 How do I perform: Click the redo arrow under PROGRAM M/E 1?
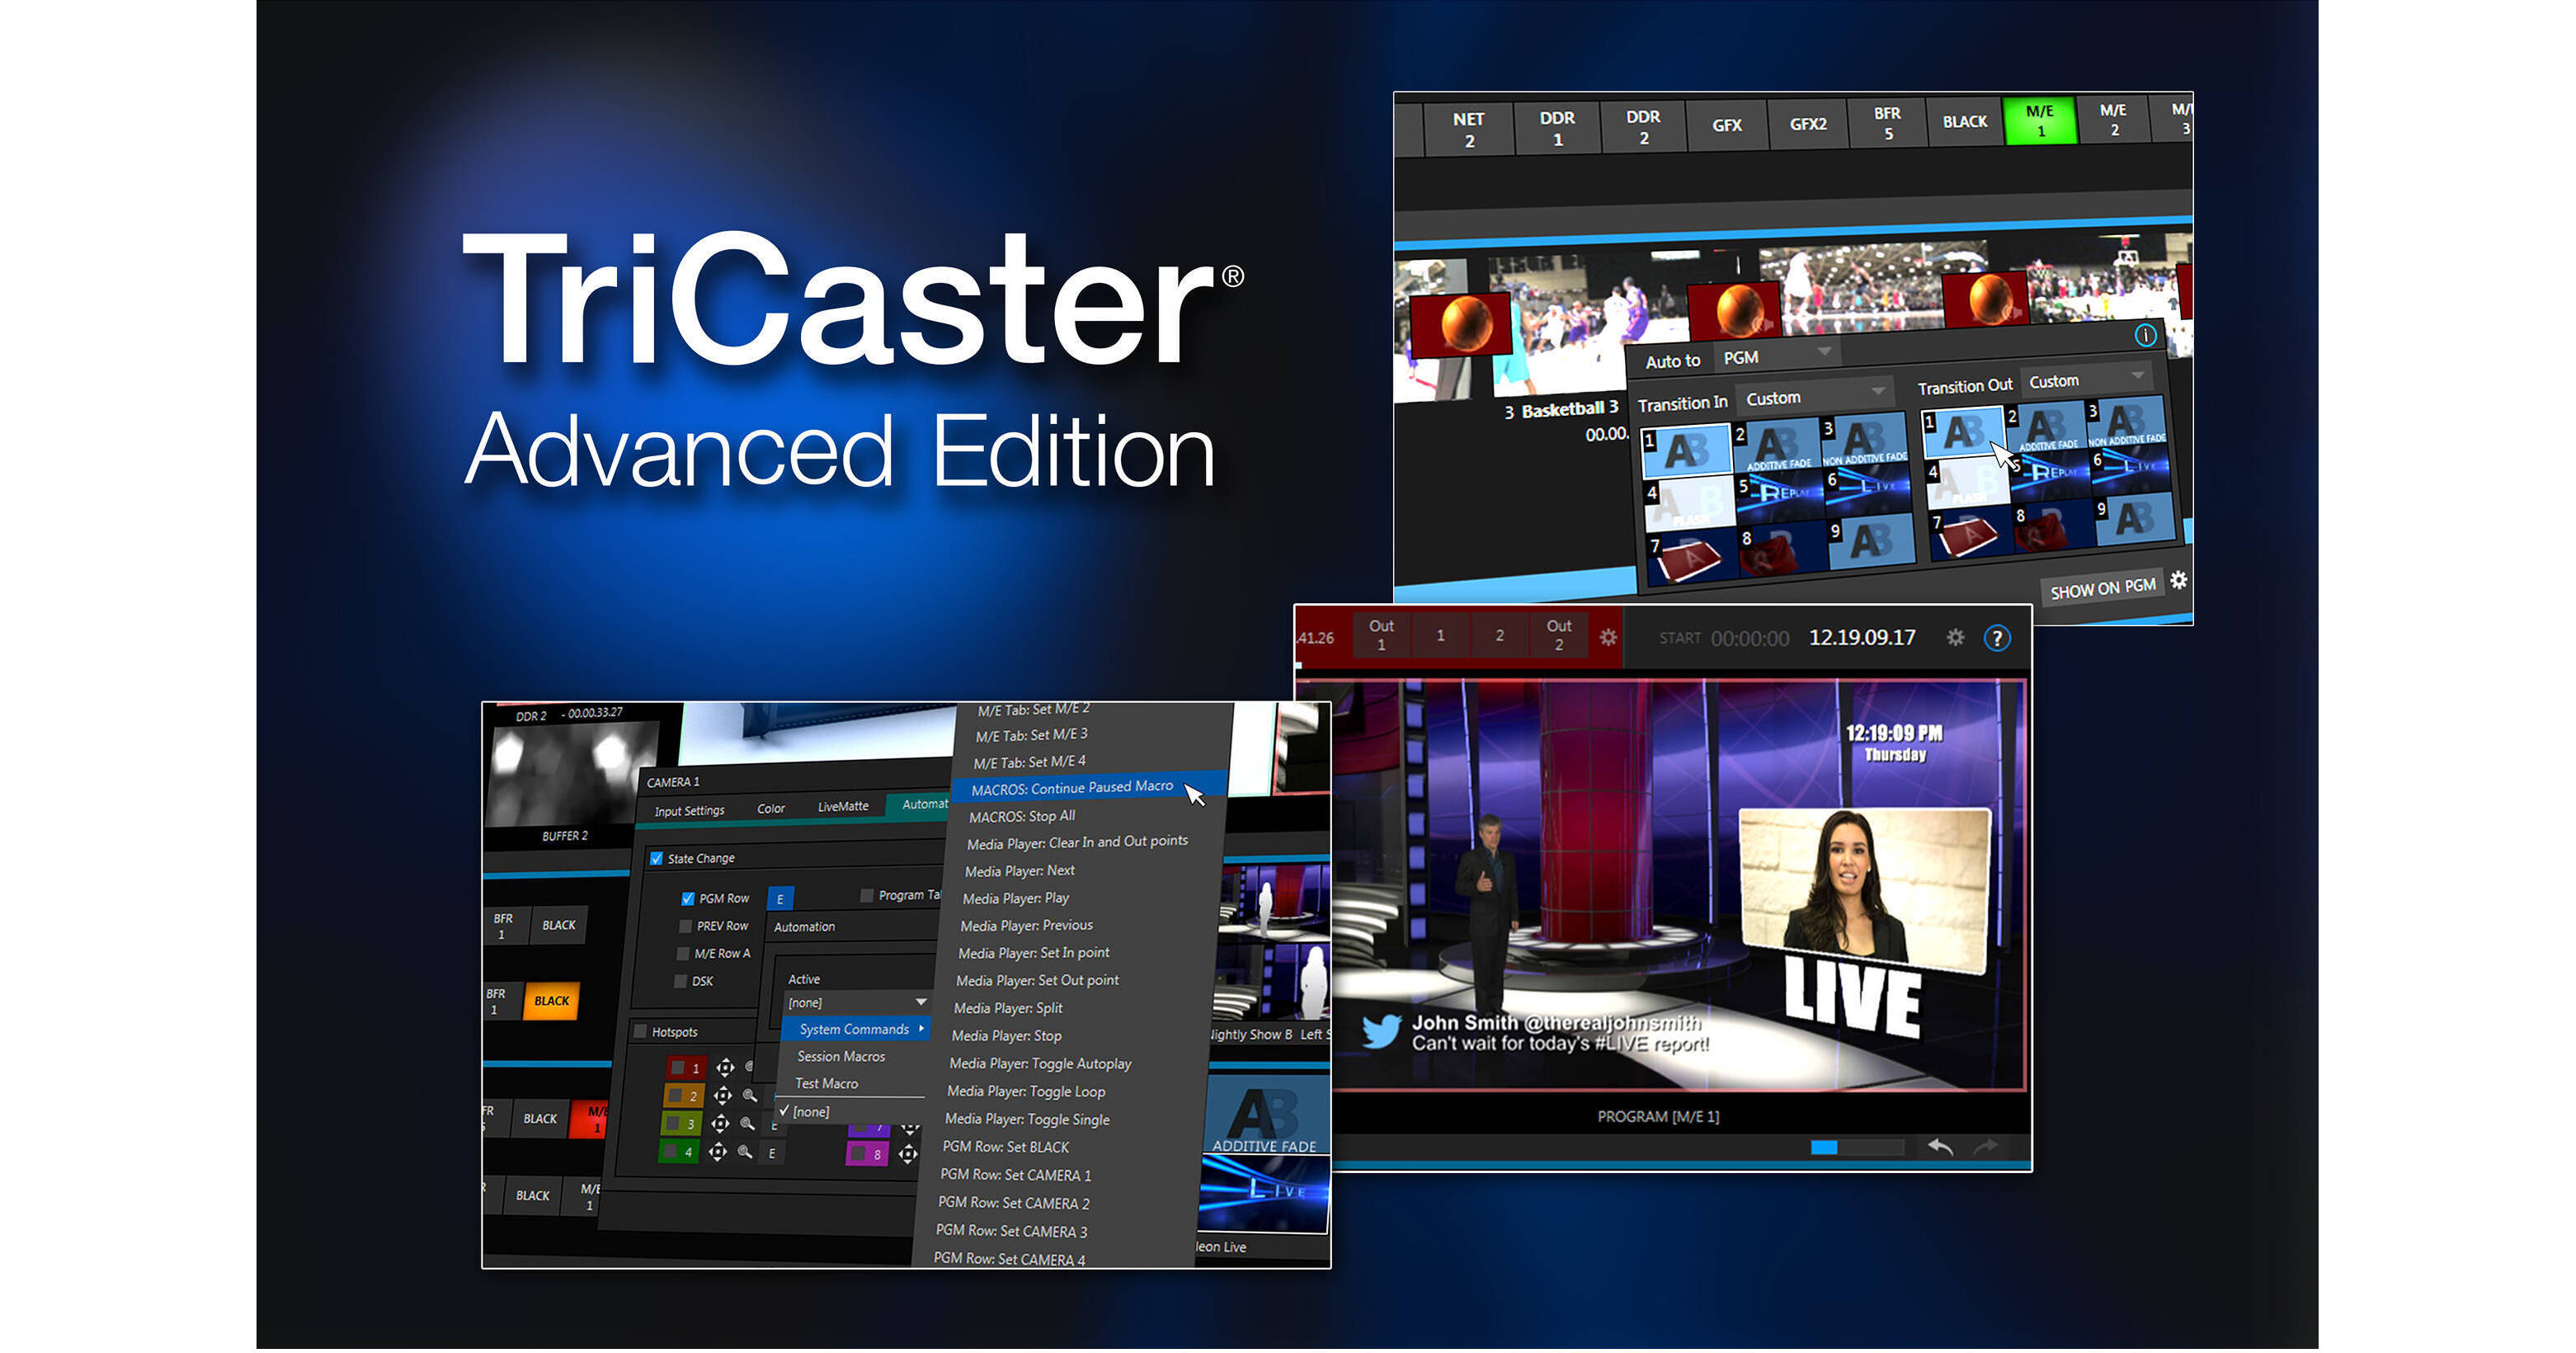point(1985,1147)
